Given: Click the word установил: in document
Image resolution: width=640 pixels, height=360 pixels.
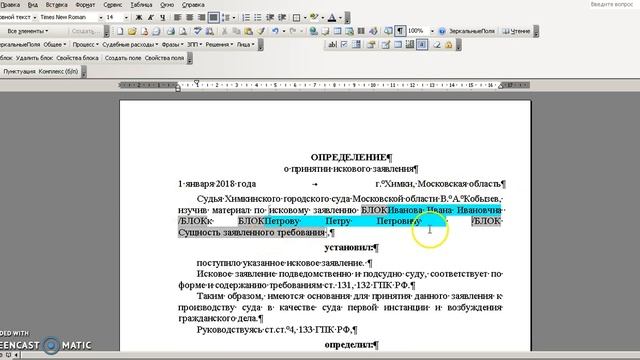Looking at the screenshot, I should click(349, 247).
